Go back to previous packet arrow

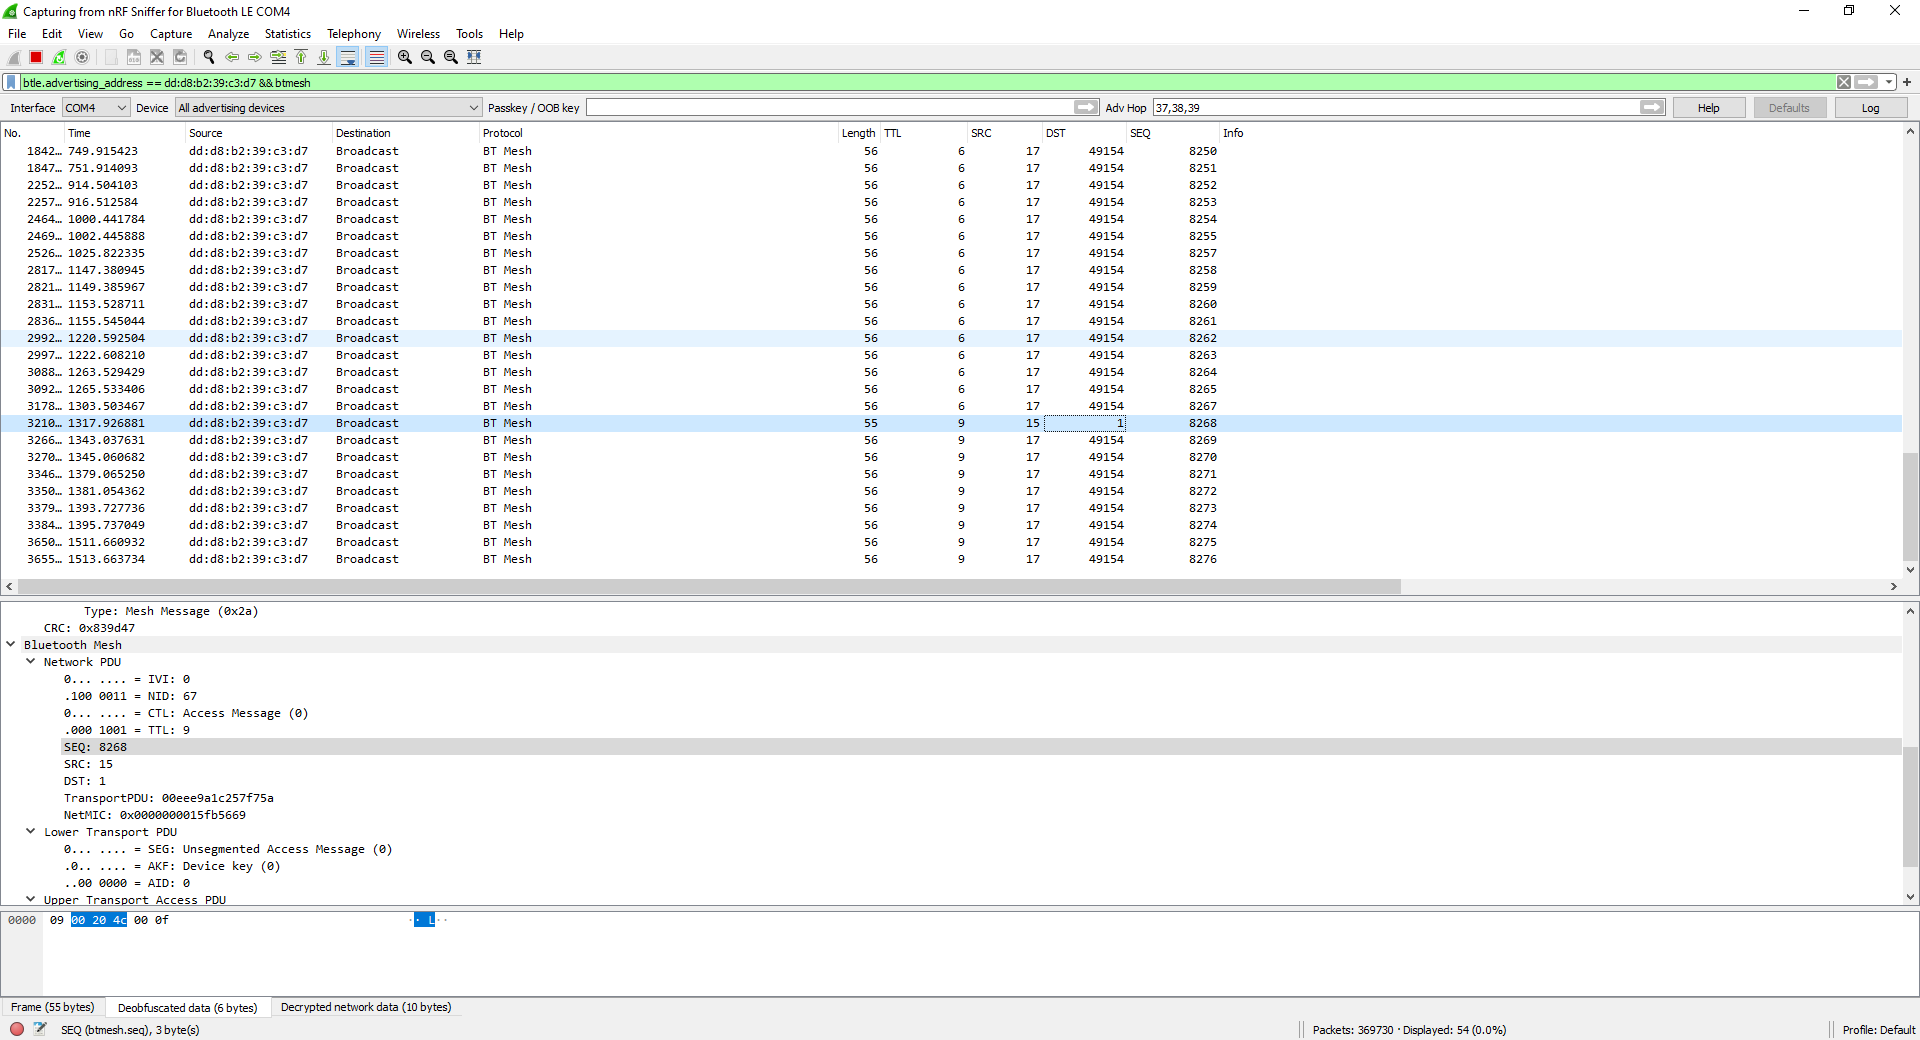coord(232,57)
